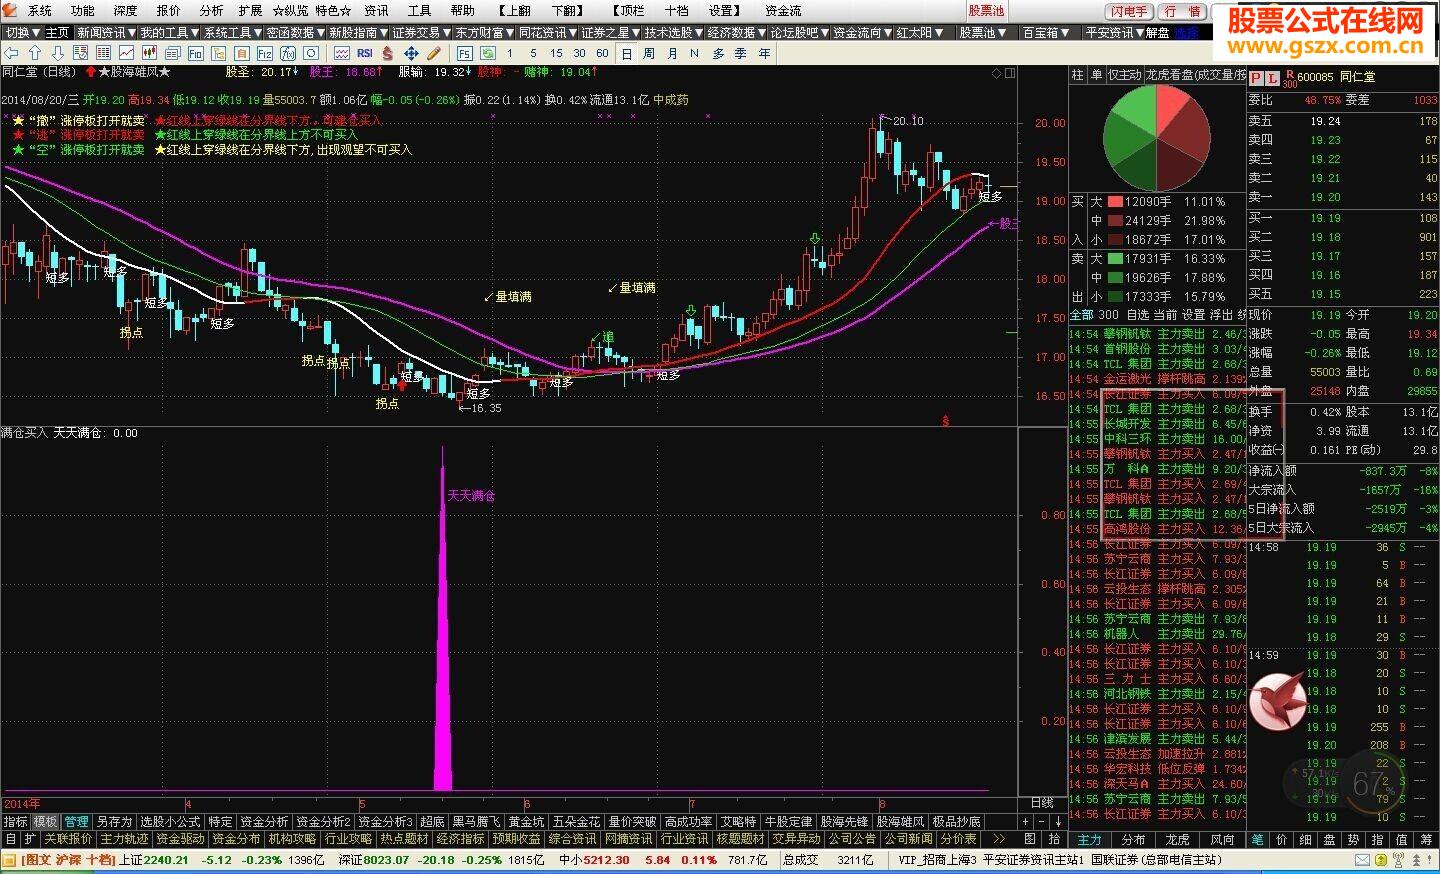Click the diamond icon above price chart
1440x874 pixels.
coord(996,73)
